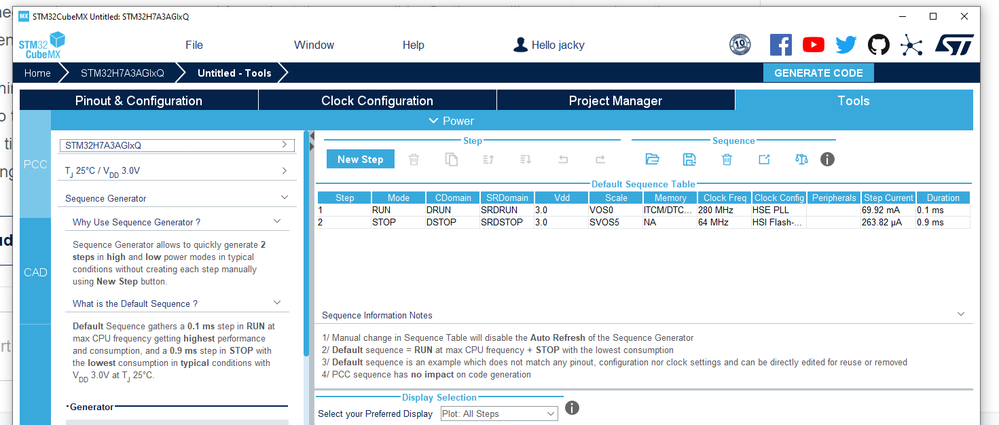999x425 pixels.
Task: Click the Step column header
Action: click(344, 198)
